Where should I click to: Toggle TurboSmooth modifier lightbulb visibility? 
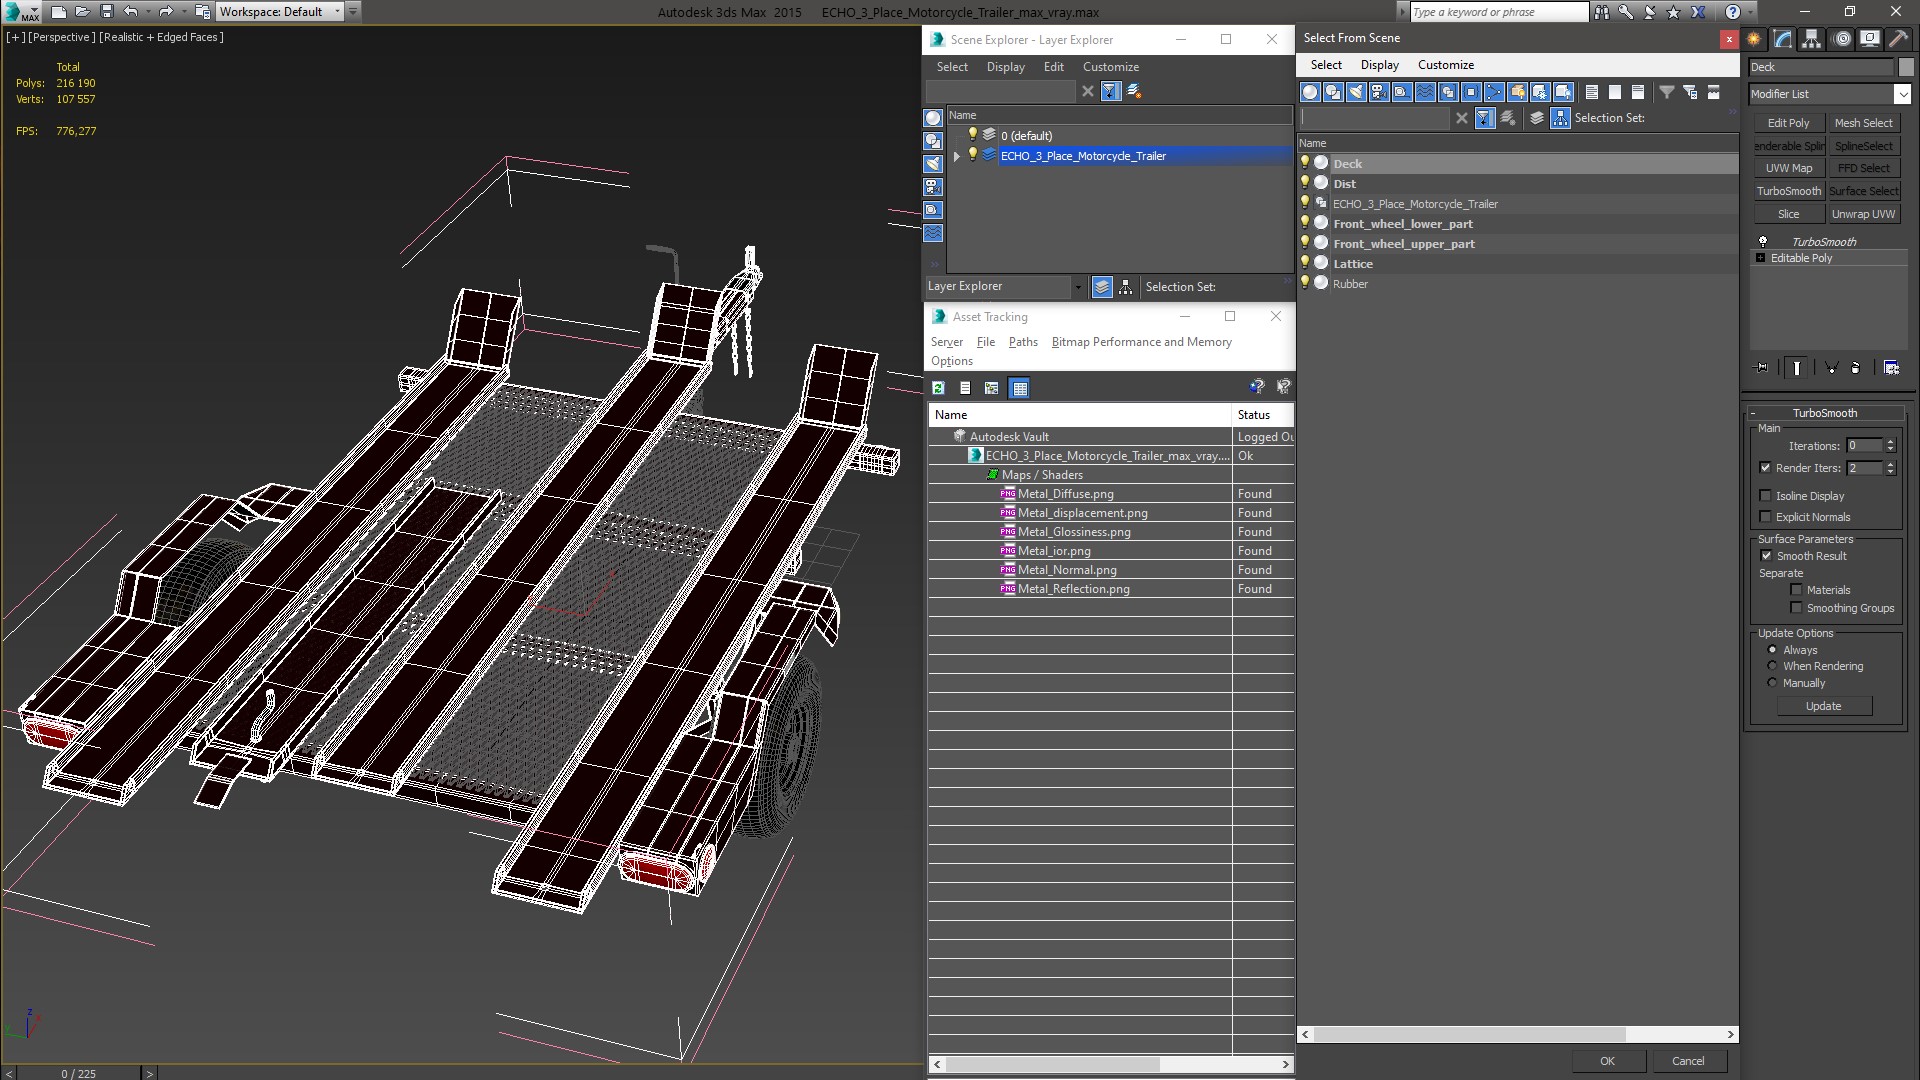[x=1763, y=241]
